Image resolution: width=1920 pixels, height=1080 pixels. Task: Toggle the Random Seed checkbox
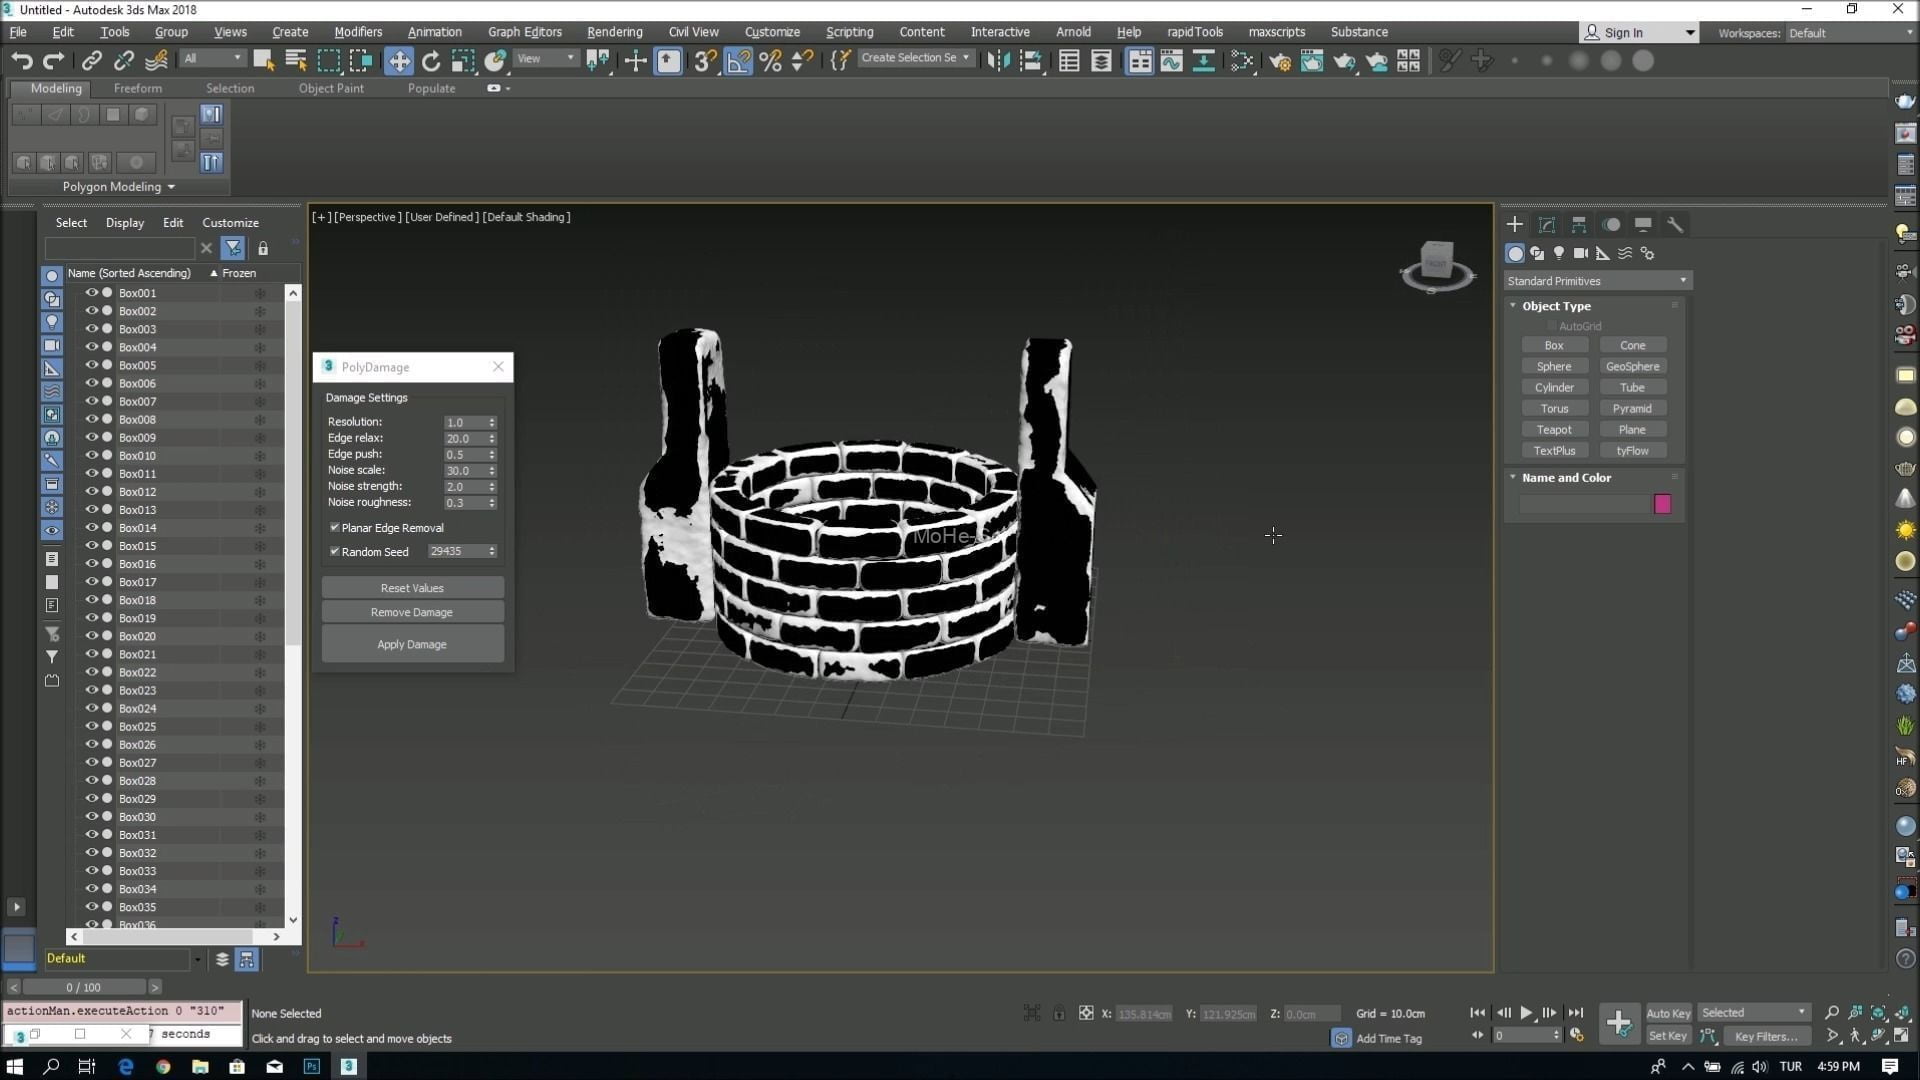click(335, 551)
